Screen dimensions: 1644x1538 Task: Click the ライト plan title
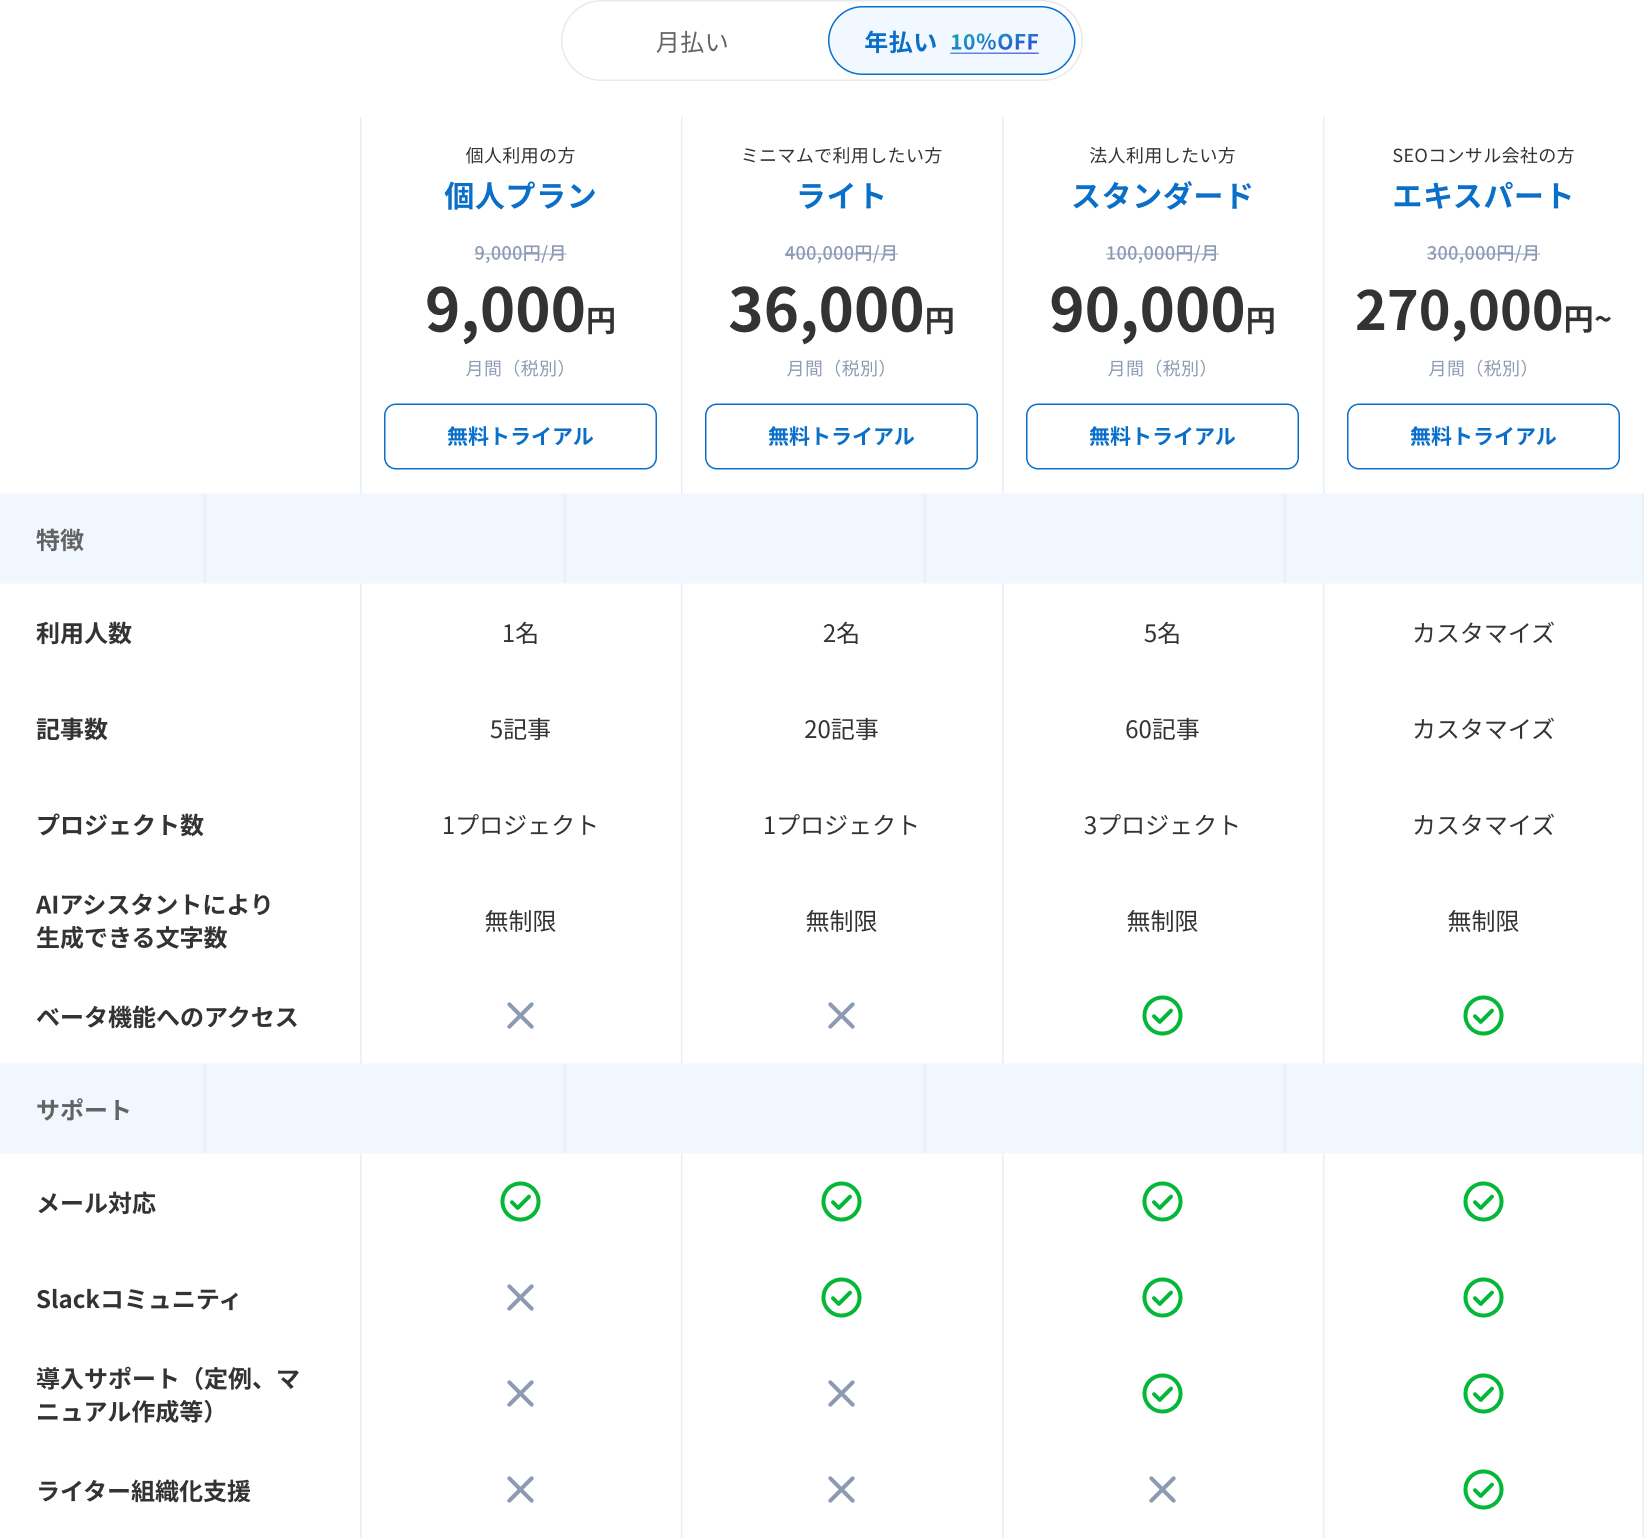[x=841, y=196]
